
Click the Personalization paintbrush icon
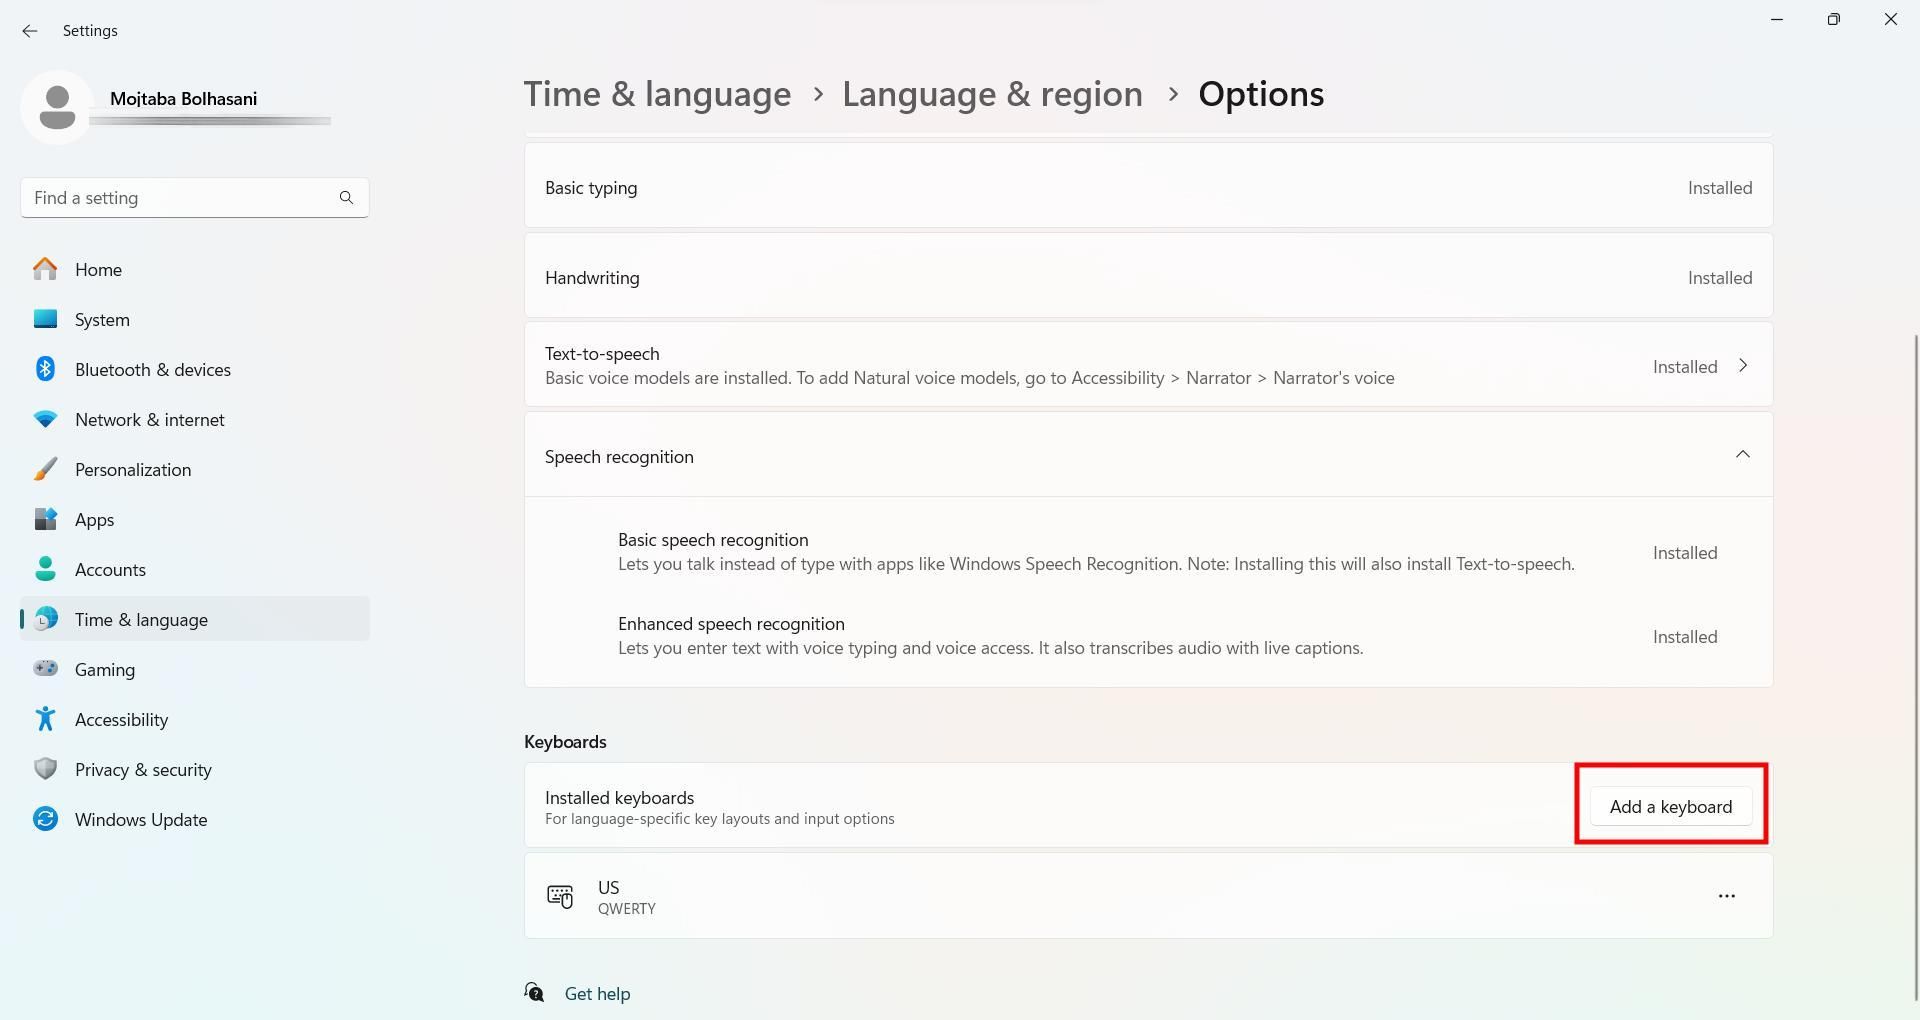[x=45, y=469]
